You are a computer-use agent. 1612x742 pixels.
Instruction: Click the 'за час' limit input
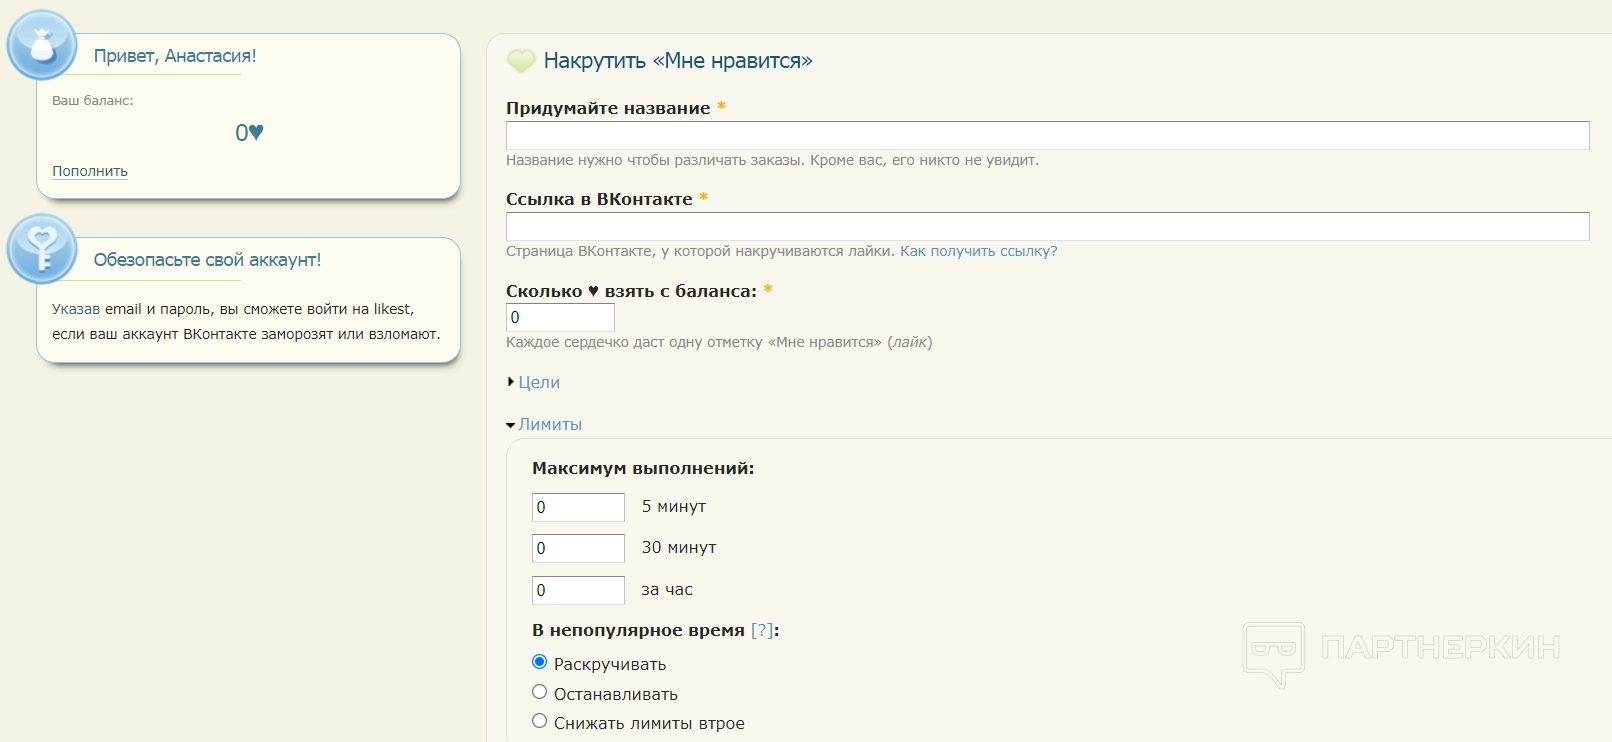[578, 590]
